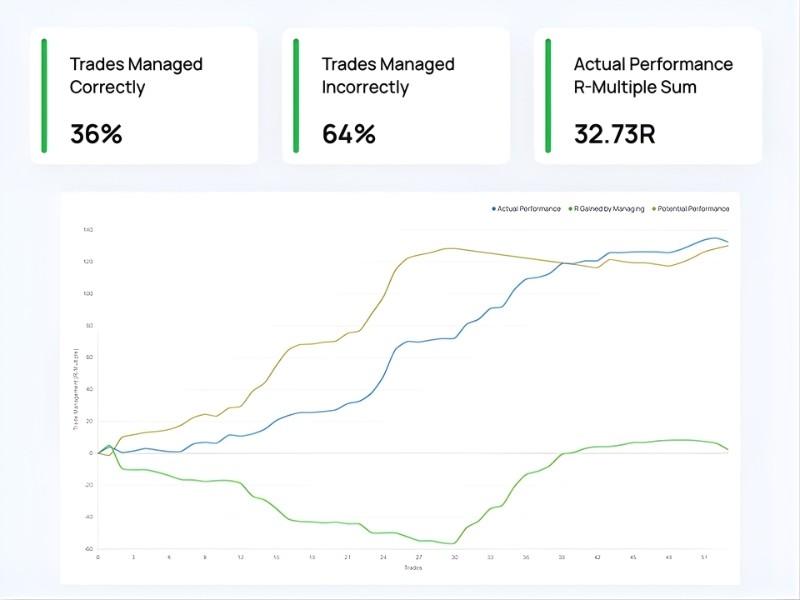Click the blue Actual Performance legend dot
Viewport: 800px width, 600px height.
tap(494, 208)
